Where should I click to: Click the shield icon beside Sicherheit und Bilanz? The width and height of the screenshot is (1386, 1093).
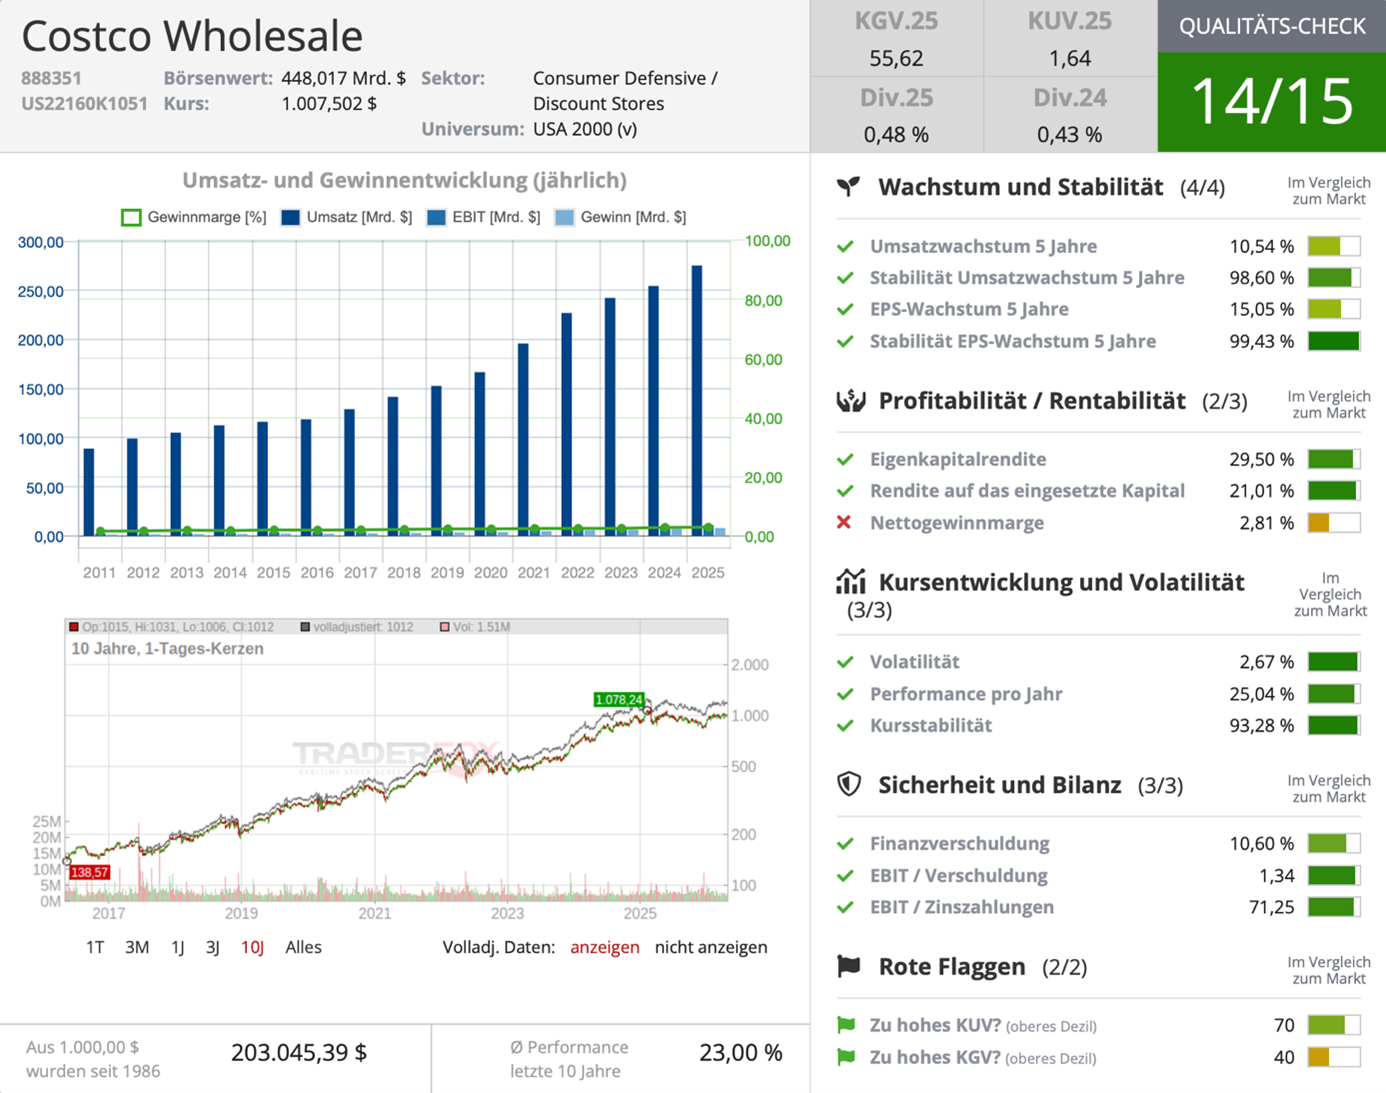tap(849, 784)
